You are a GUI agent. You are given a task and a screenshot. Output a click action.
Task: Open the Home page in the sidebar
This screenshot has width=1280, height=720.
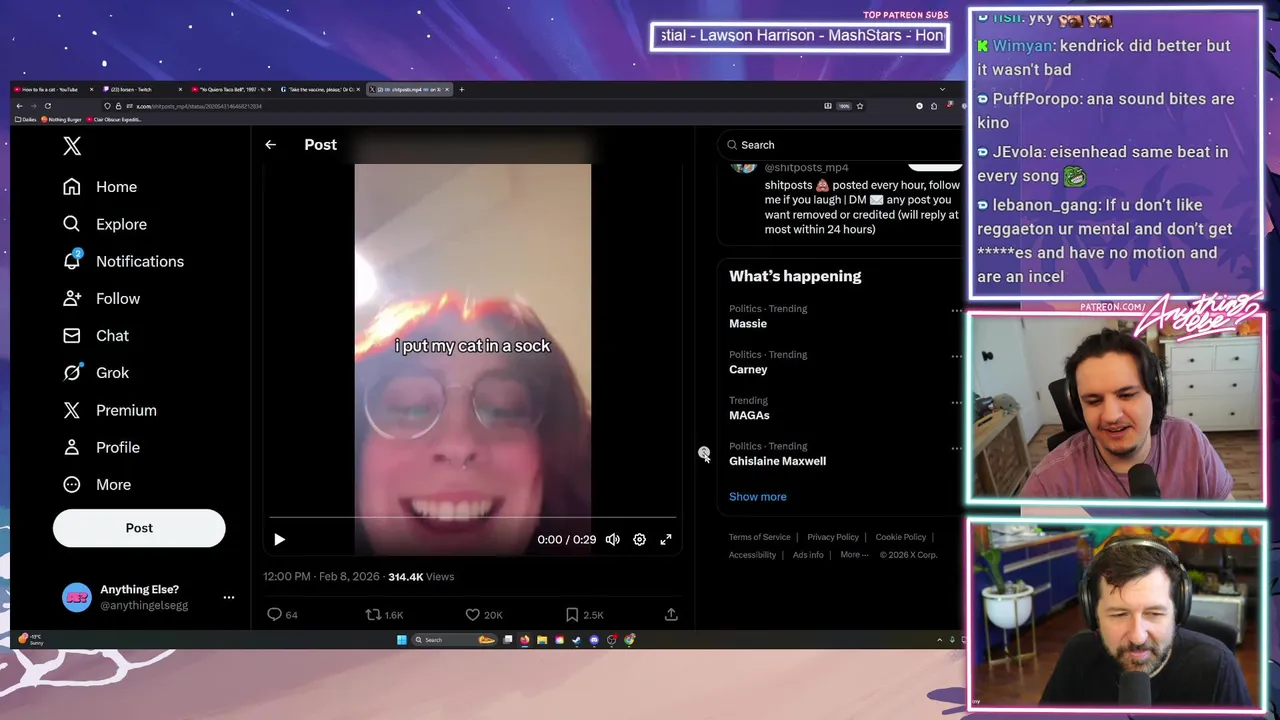100,187
